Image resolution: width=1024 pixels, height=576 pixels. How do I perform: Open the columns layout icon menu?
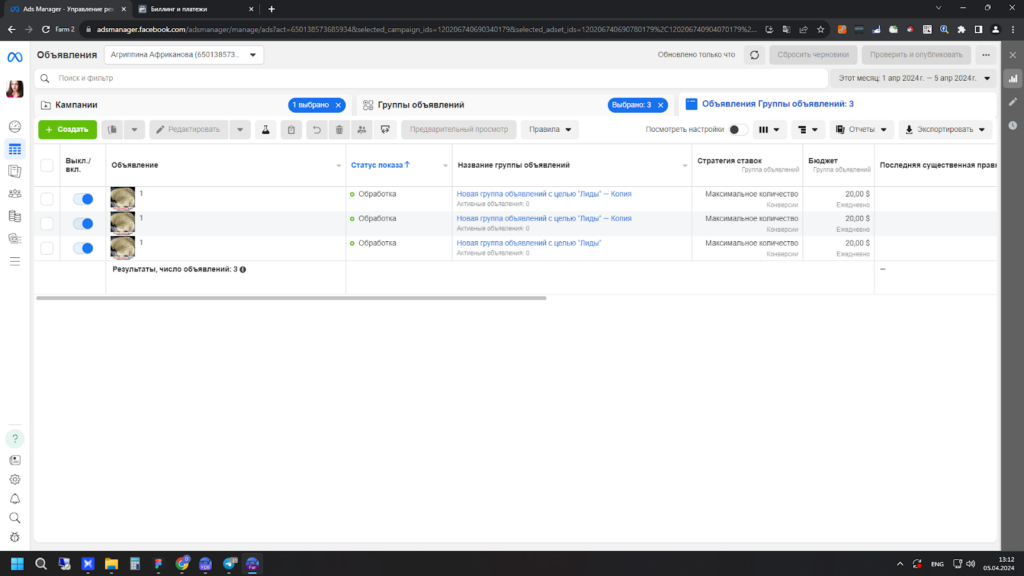769,129
